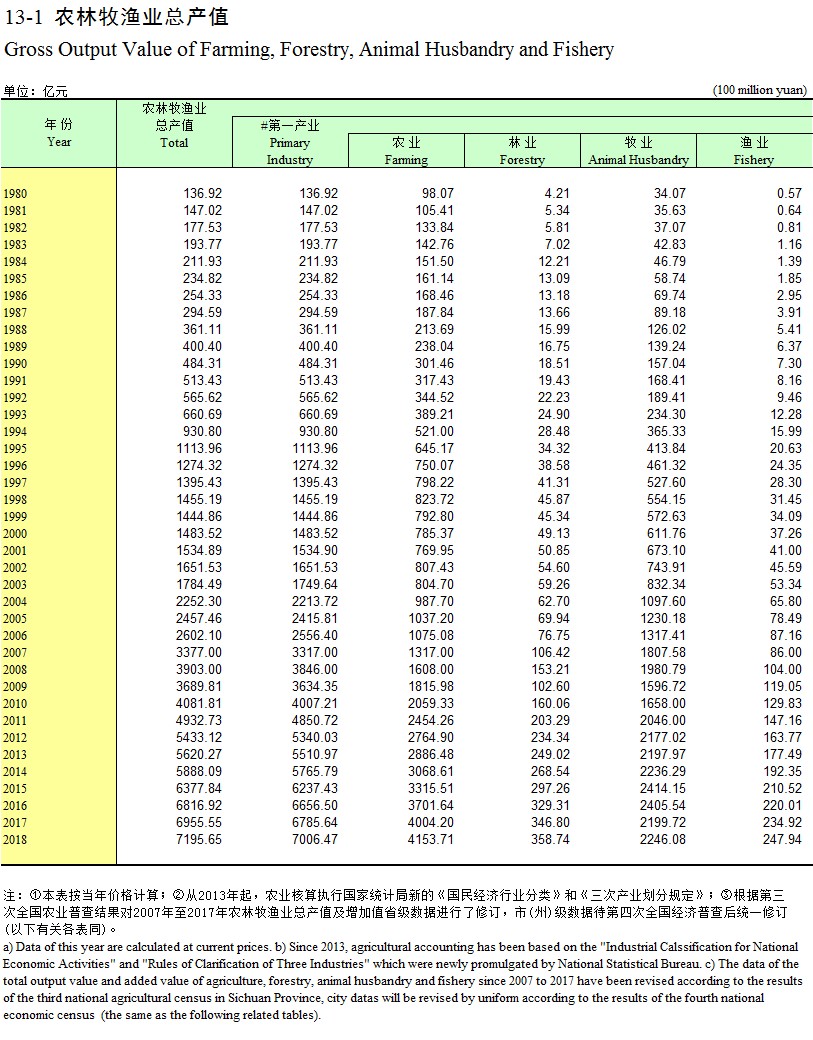Select the year 1980 row label
813x1040 pixels.
point(15,194)
